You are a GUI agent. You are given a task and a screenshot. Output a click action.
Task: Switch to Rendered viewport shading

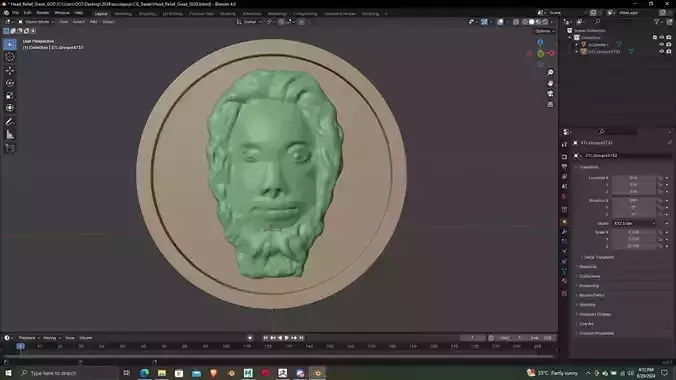[x=545, y=22]
